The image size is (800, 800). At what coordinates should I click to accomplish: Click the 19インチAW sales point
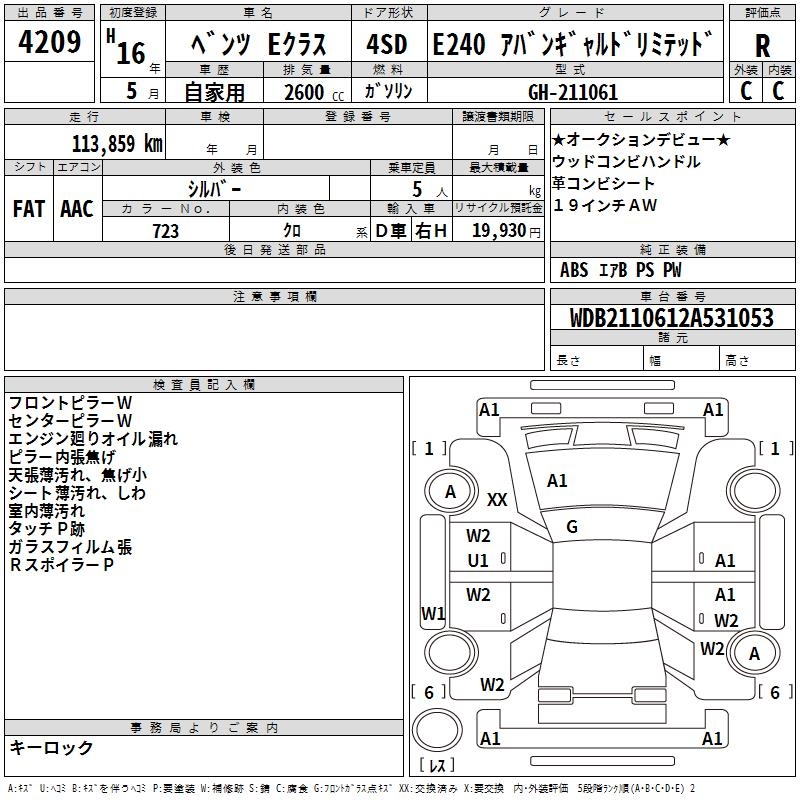tap(605, 205)
